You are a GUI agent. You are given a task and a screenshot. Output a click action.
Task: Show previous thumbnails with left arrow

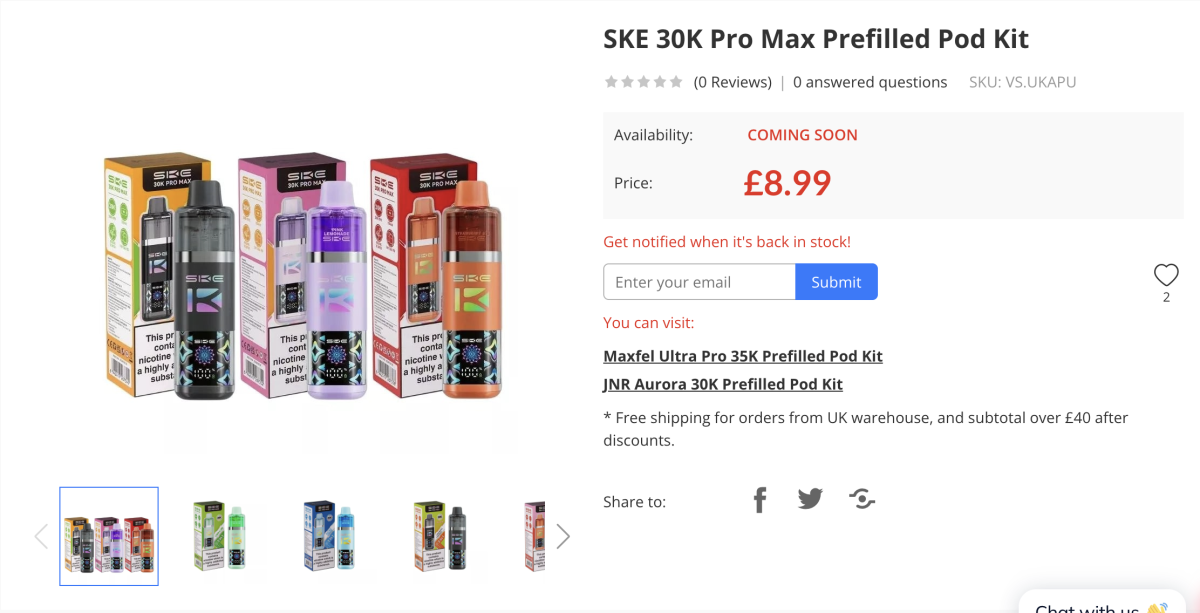tap(41, 537)
